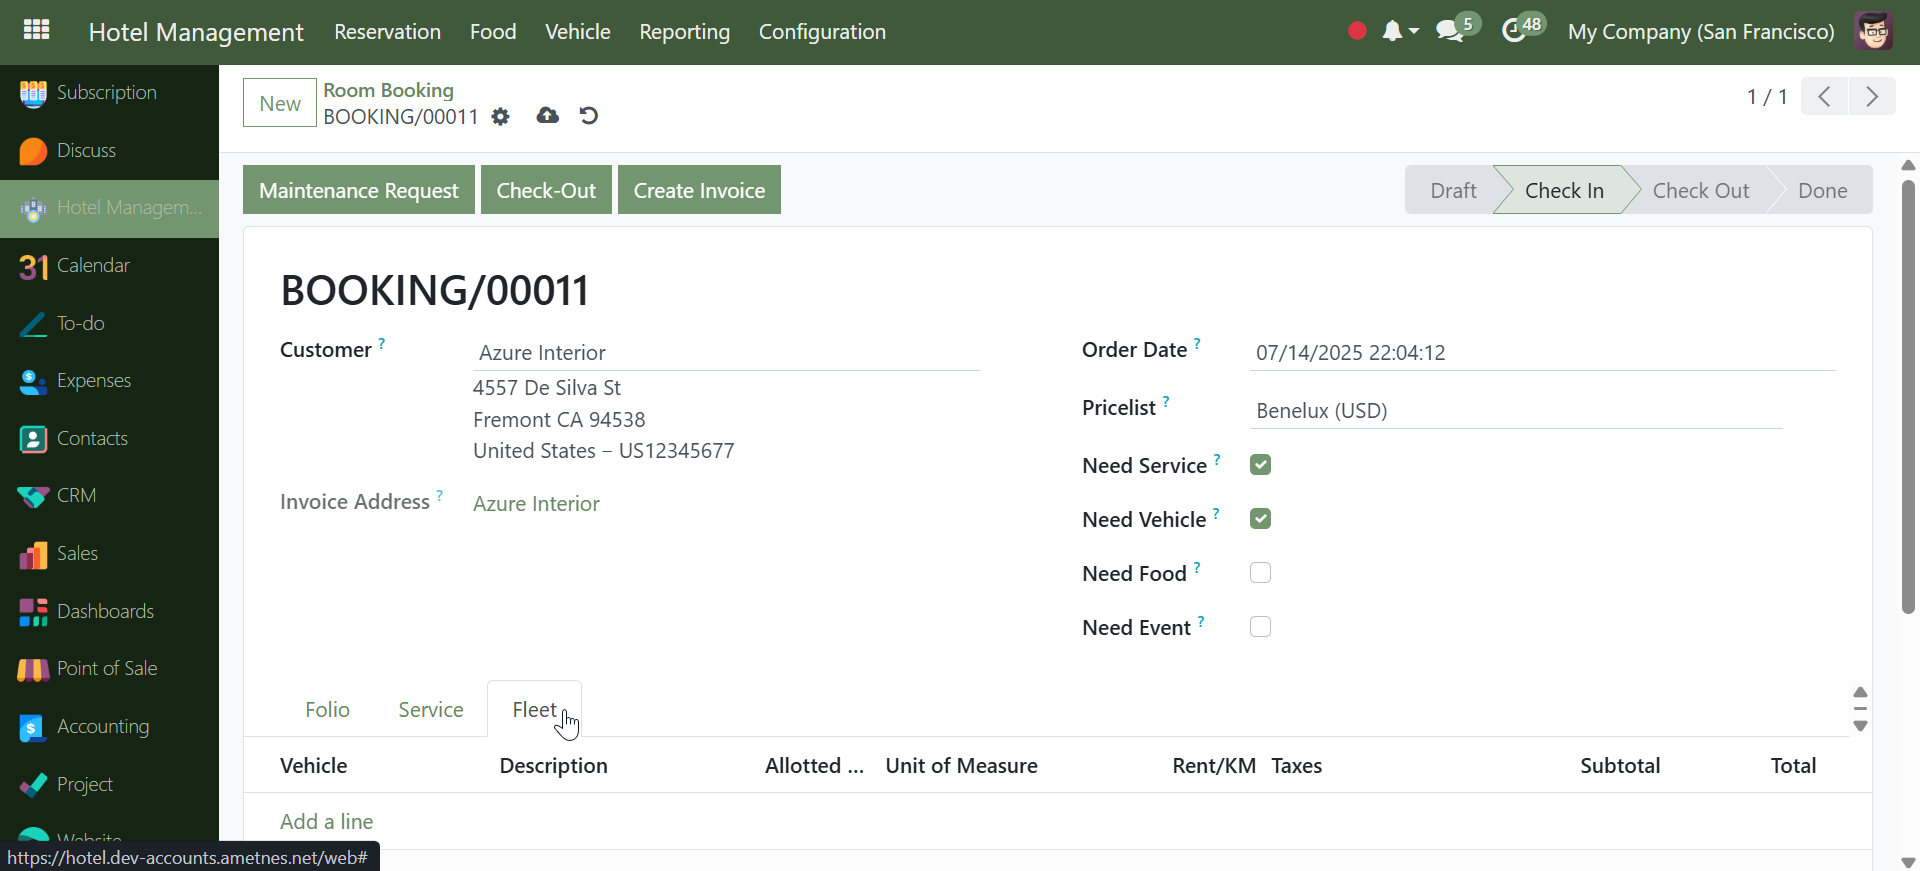The image size is (1920, 871).
Task: Enable the Need Event checkbox
Action: [x=1260, y=627]
